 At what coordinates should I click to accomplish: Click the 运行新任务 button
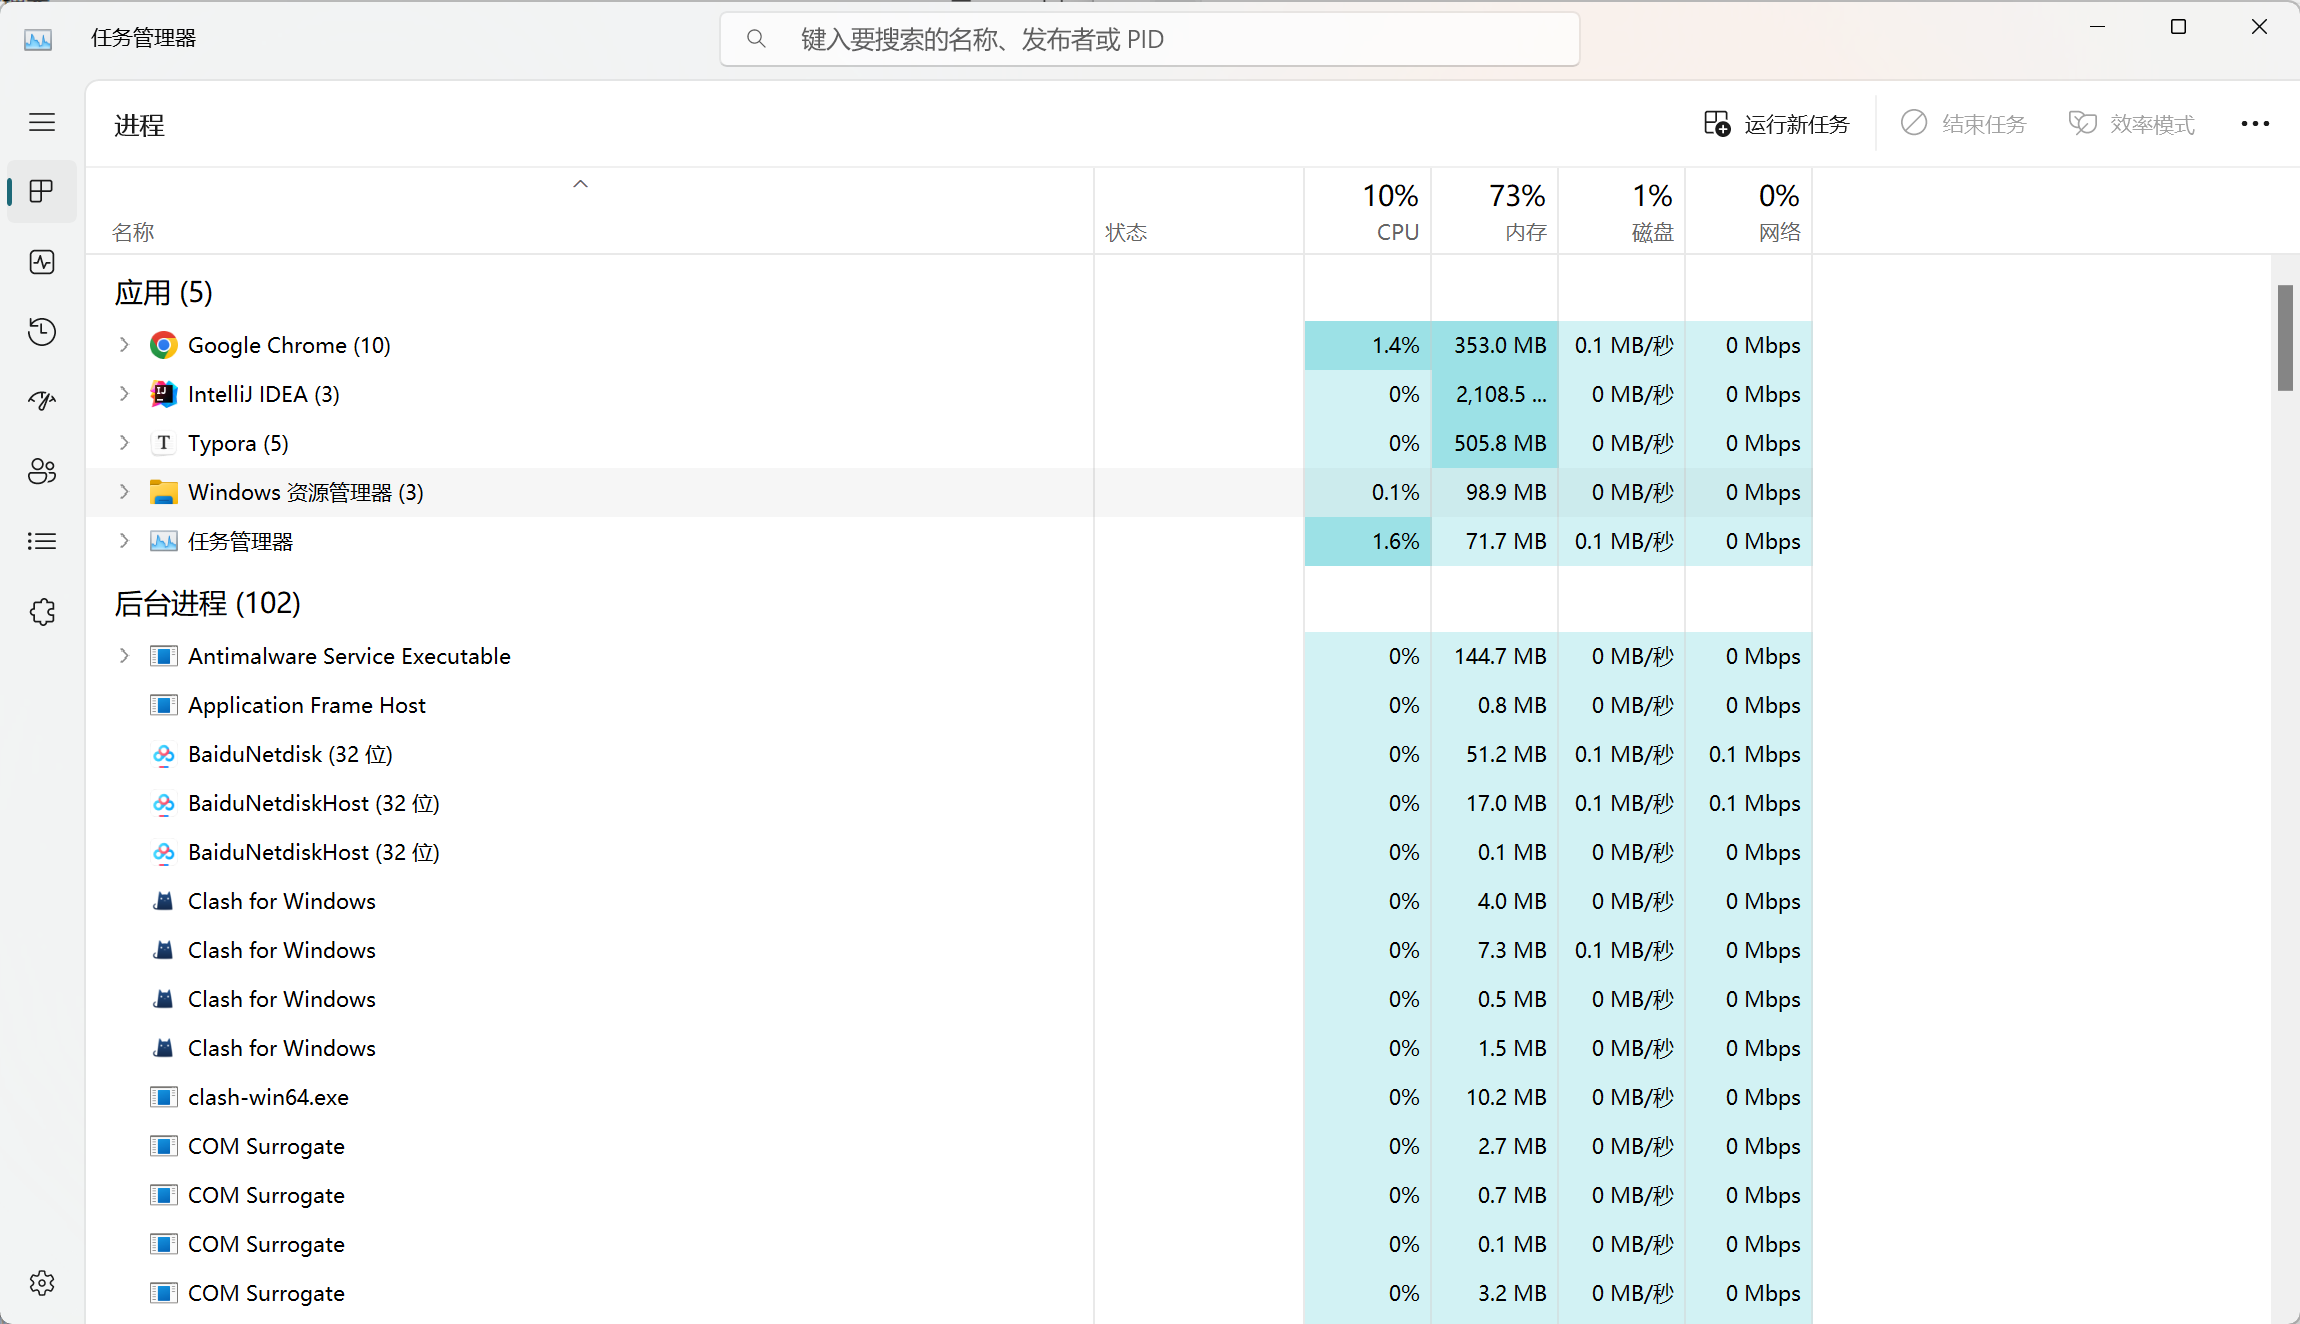click(1777, 124)
